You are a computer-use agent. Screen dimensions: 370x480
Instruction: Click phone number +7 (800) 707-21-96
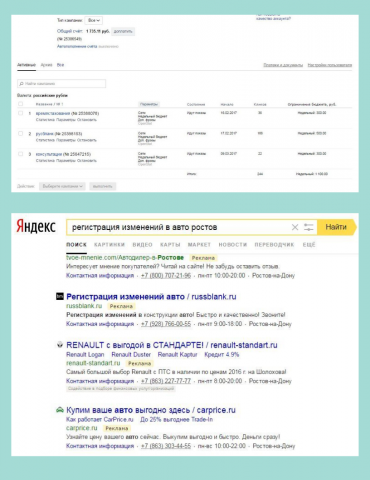tap(166, 275)
